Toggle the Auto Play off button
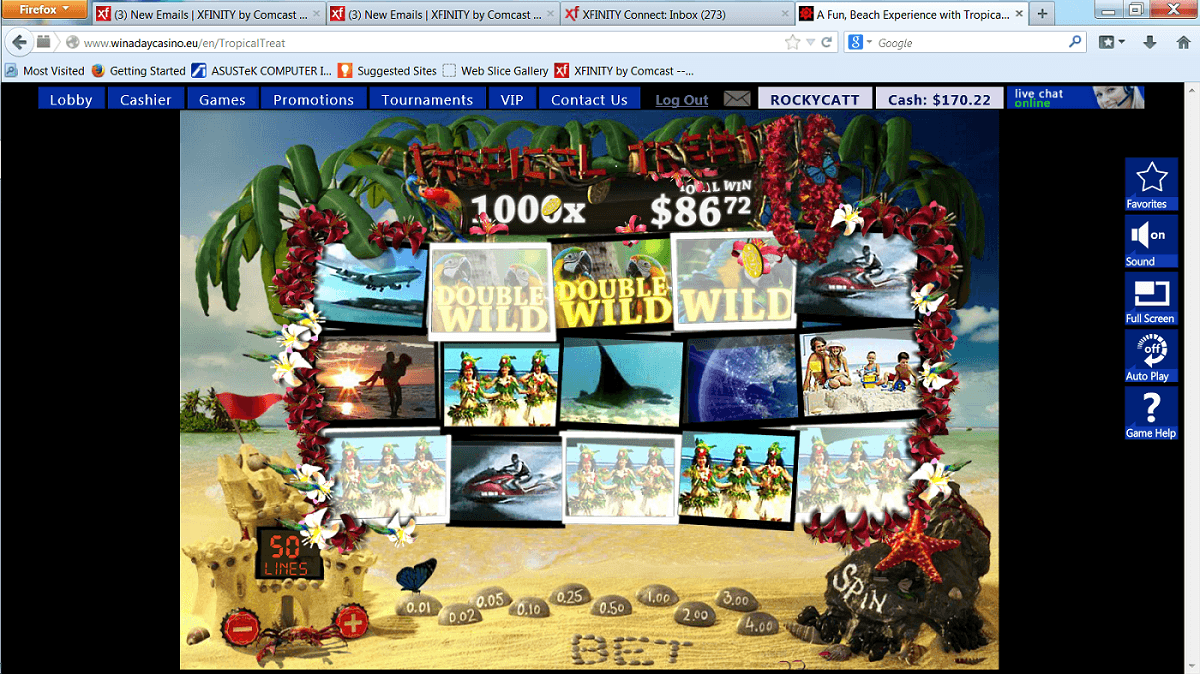This screenshot has width=1200, height=674. point(1151,356)
